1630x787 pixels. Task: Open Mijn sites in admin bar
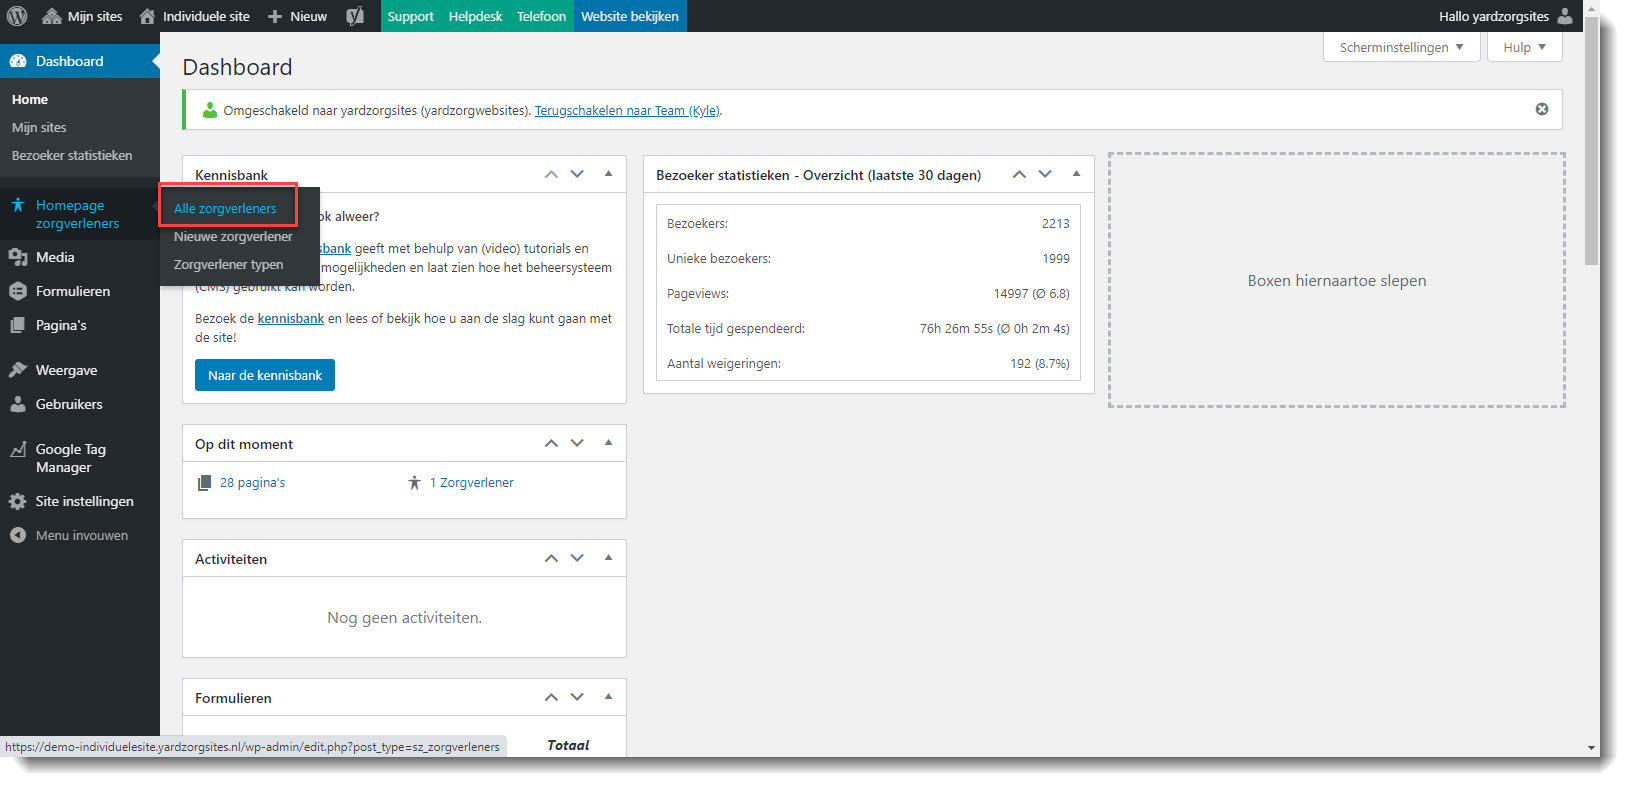pyautogui.click(x=82, y=16)
